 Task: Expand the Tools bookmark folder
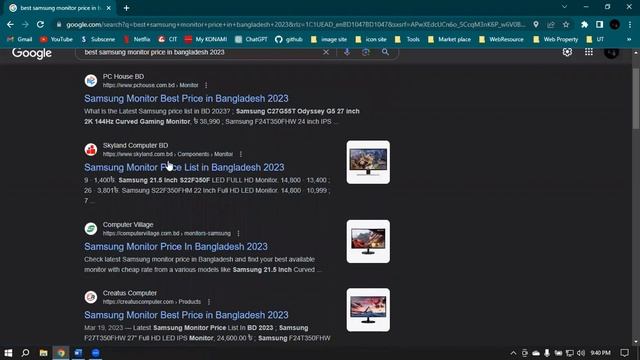(x=407, y=39)
